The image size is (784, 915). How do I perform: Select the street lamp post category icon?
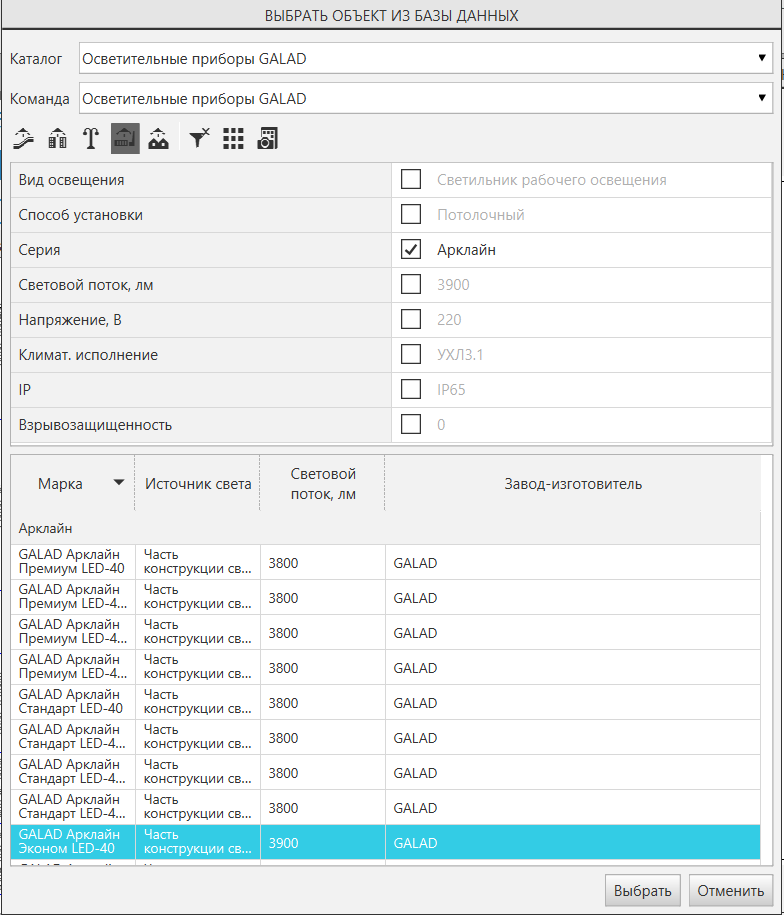pyautogui.click(x=91, y=139)
